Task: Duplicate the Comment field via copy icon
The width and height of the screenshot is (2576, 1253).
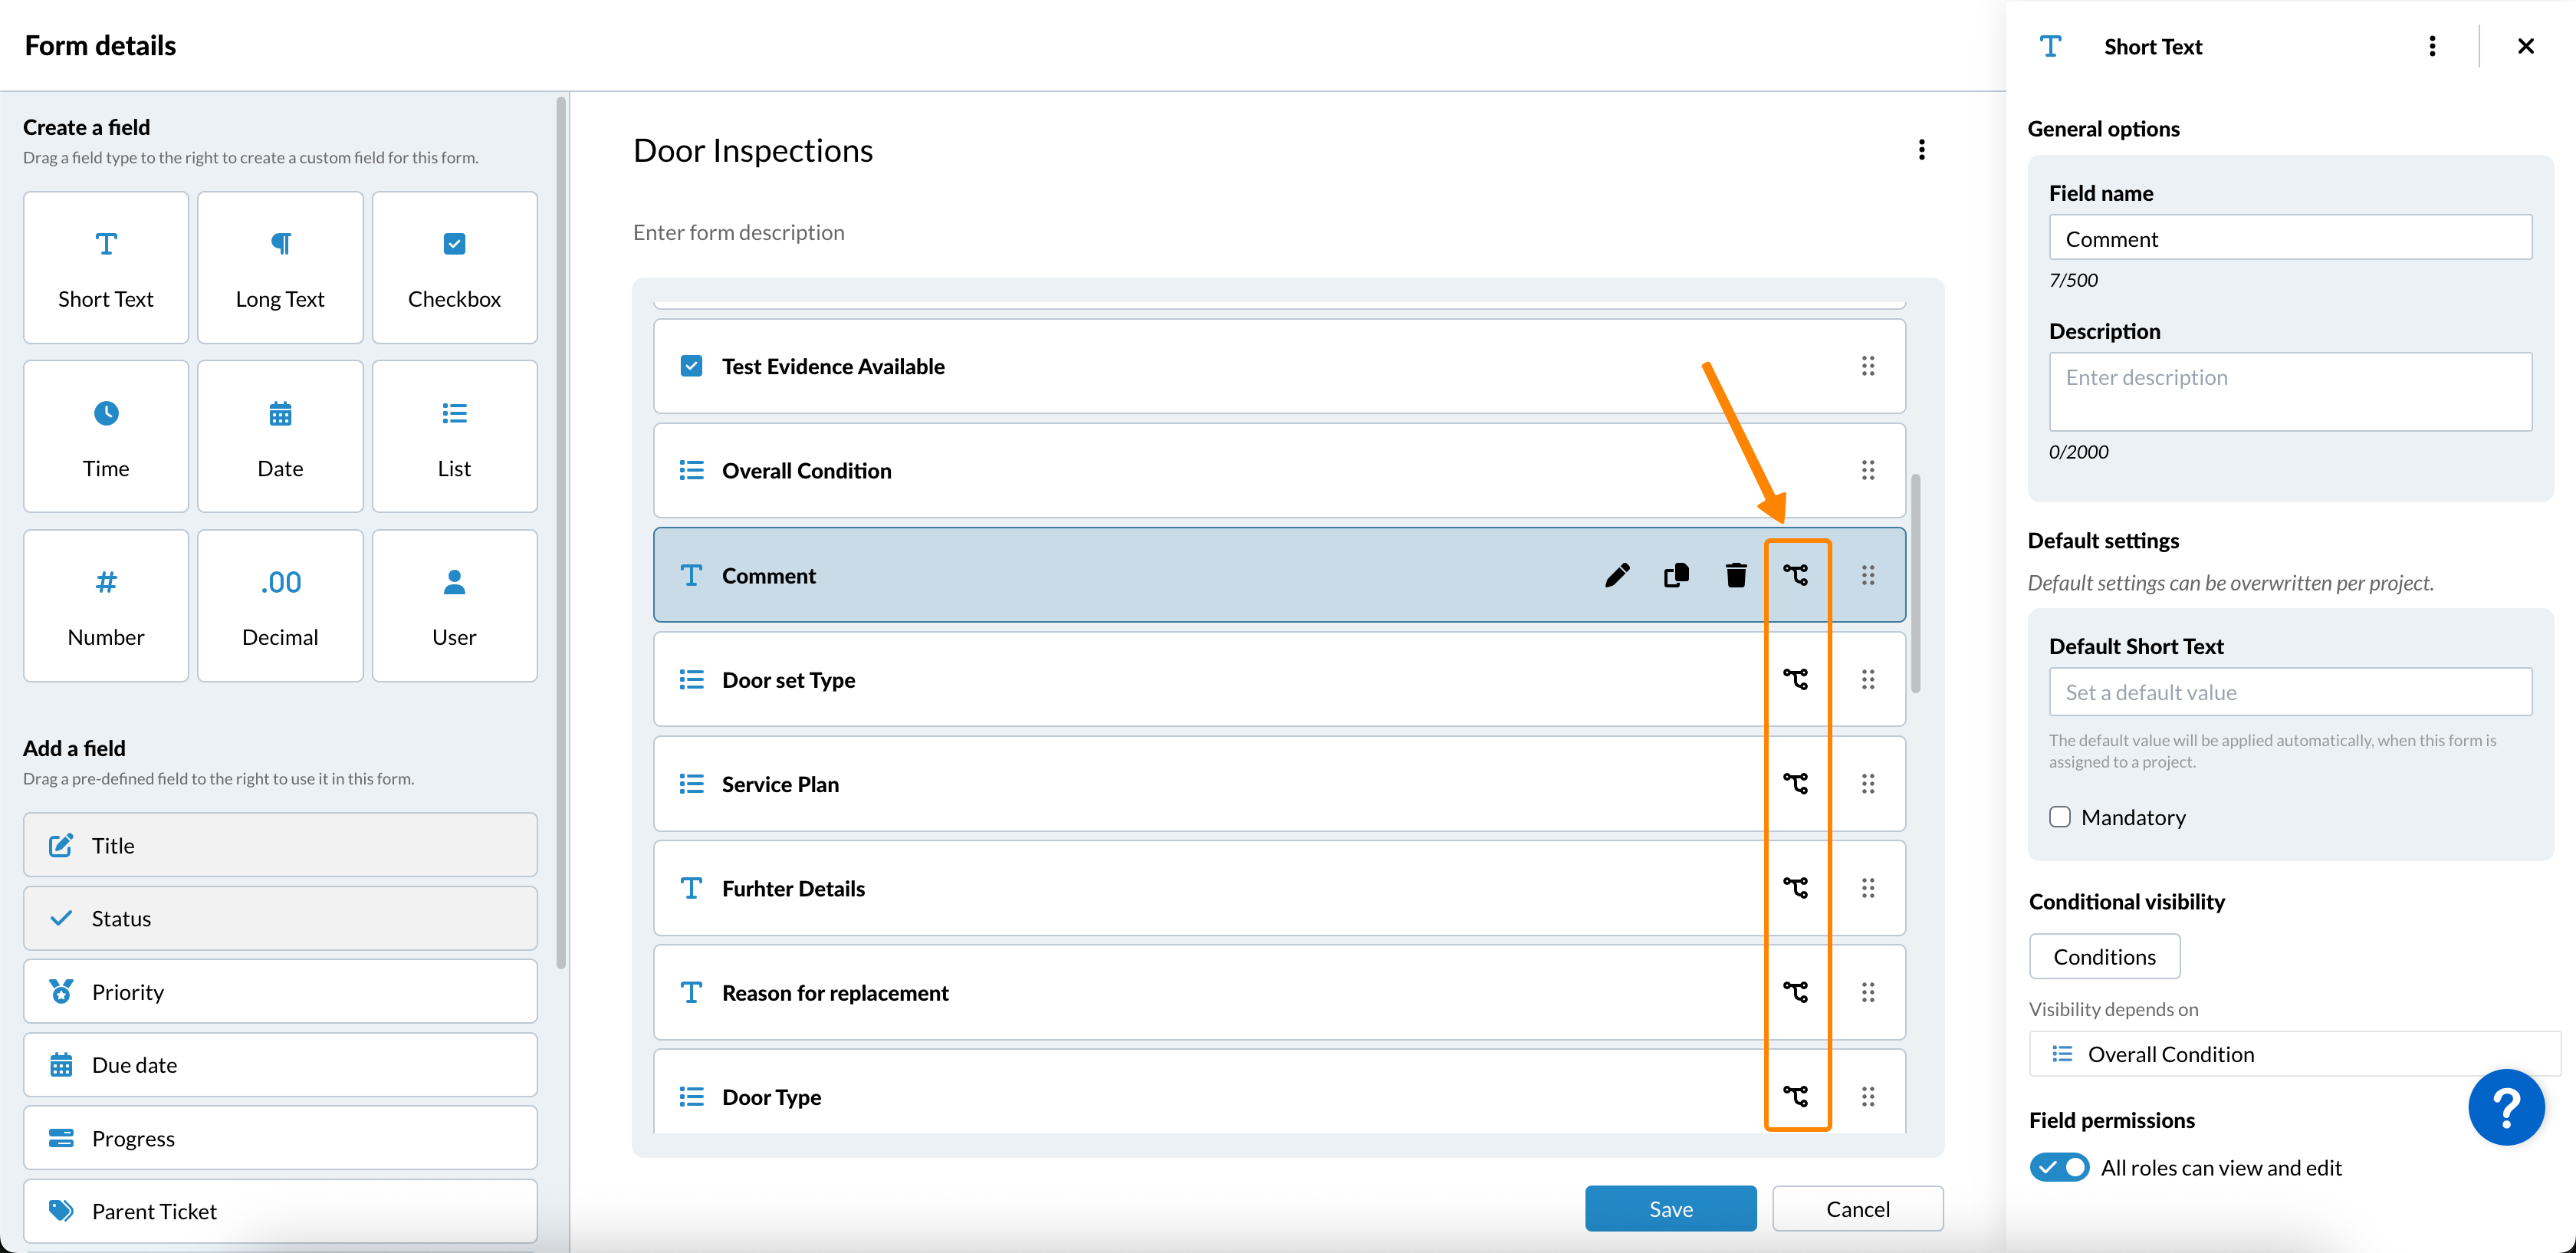Action: [x=1676, y=575]
